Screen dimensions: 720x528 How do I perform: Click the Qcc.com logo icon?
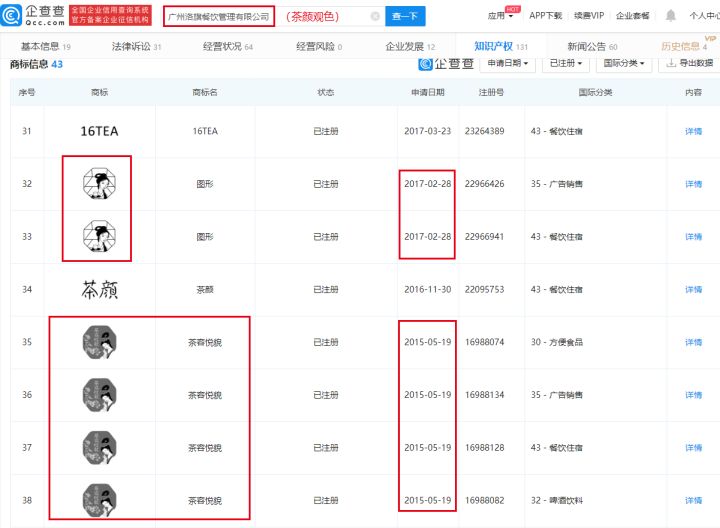tap(11, 15)
